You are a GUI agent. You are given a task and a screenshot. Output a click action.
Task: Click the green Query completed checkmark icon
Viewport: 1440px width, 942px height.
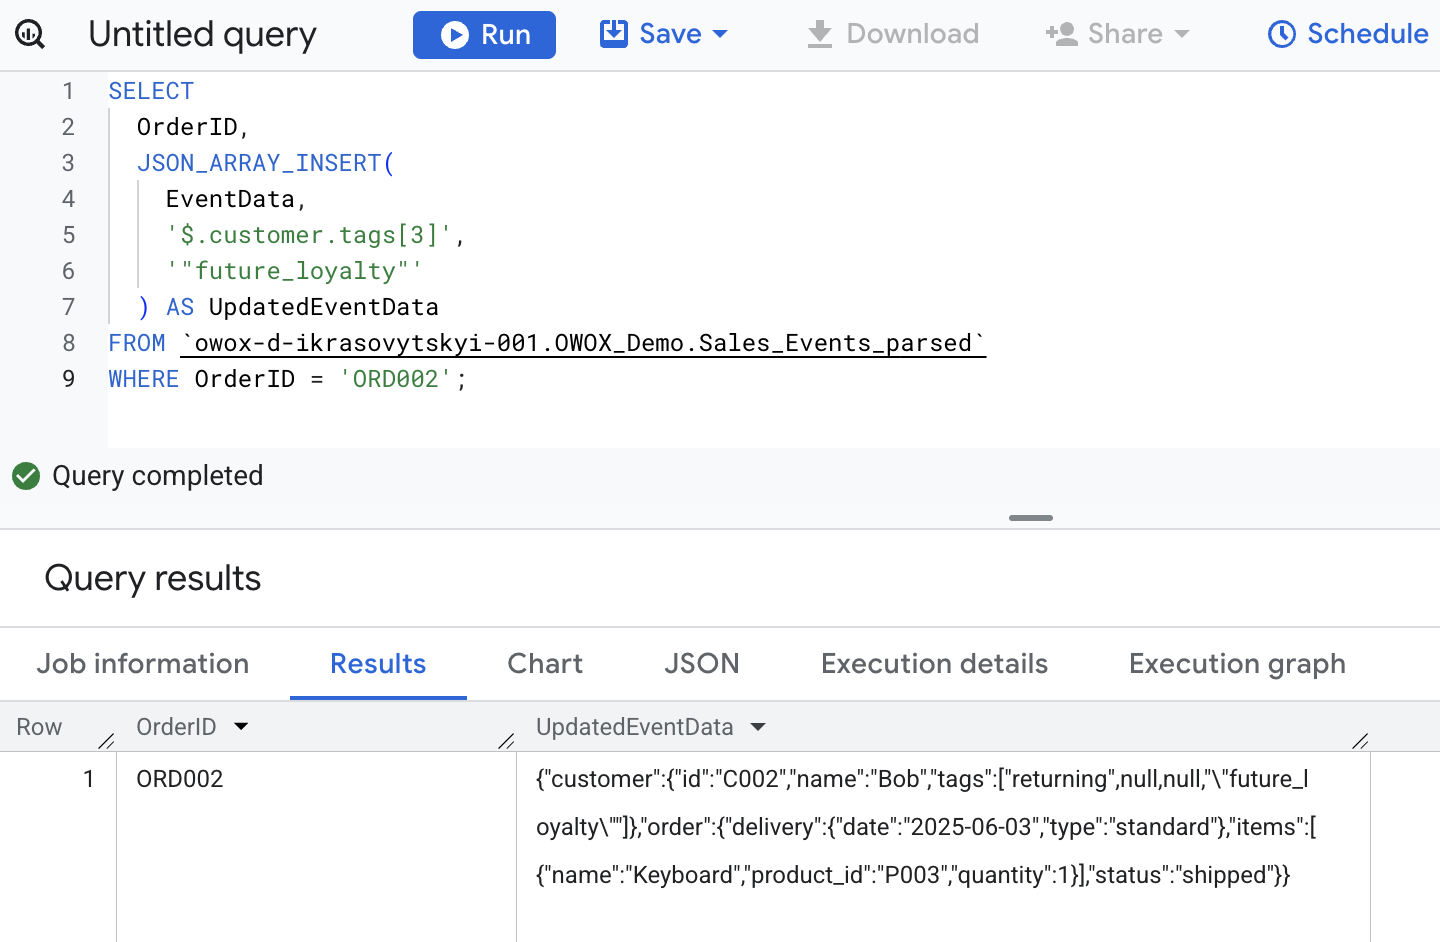coord(26,476)
